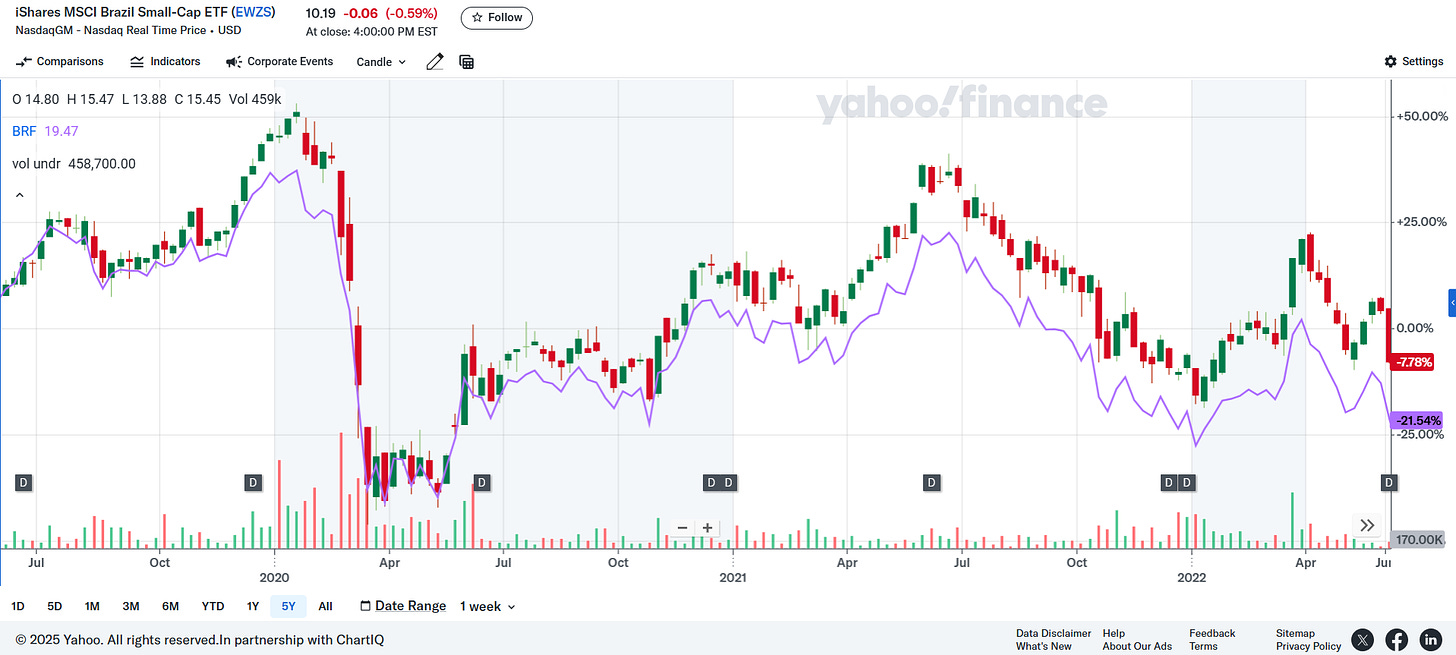Image resolution: width=1456 pixels, height=655 pixels.
Task: Open the Comparisons menu
Action: pyautogui.click(x=59, y=62)
